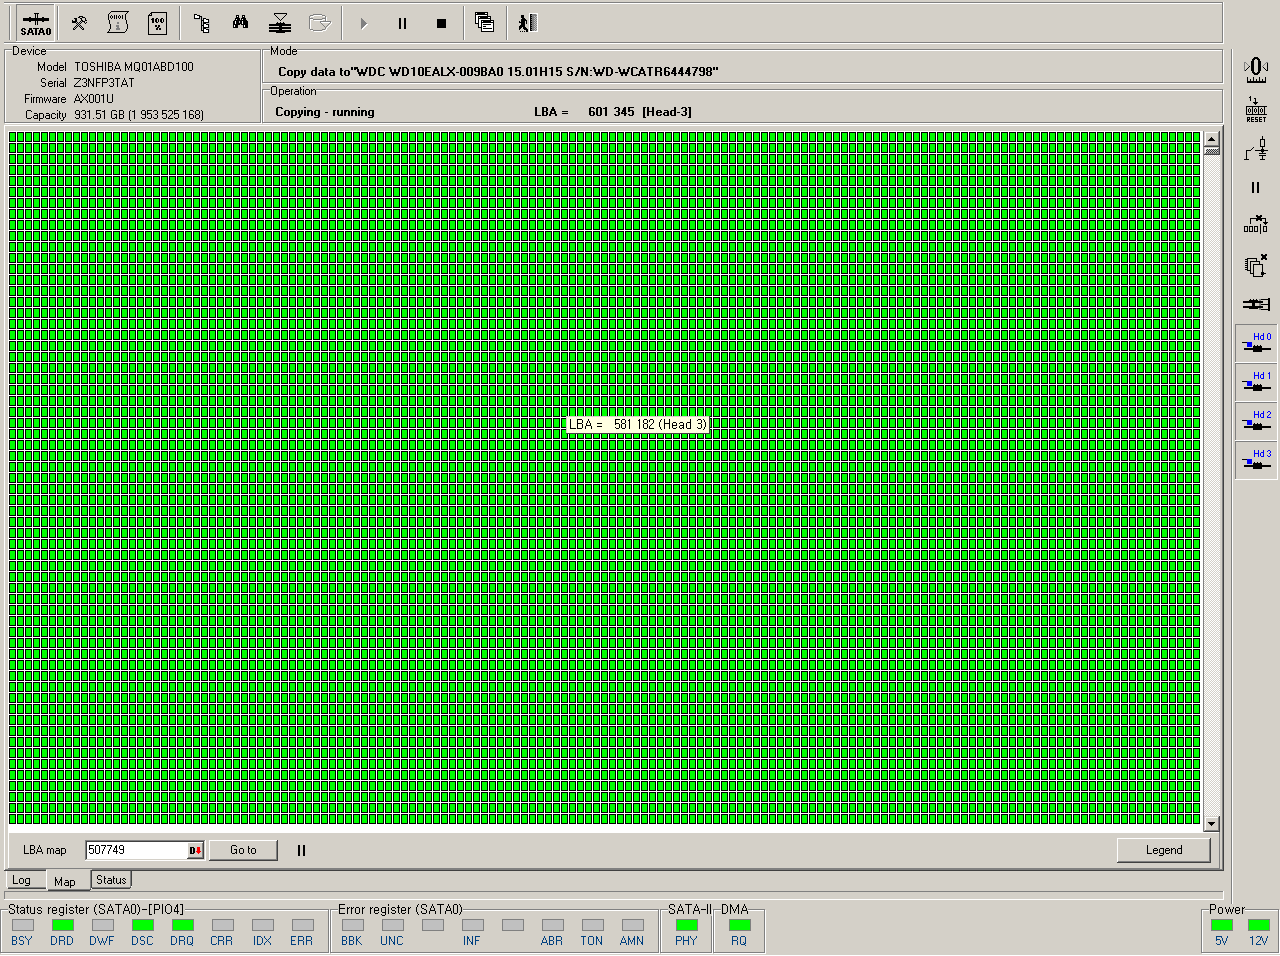Screen dimensions: 1280x956
Task: Click the scroll-down arrow of the map
Action: (1211, 824)
